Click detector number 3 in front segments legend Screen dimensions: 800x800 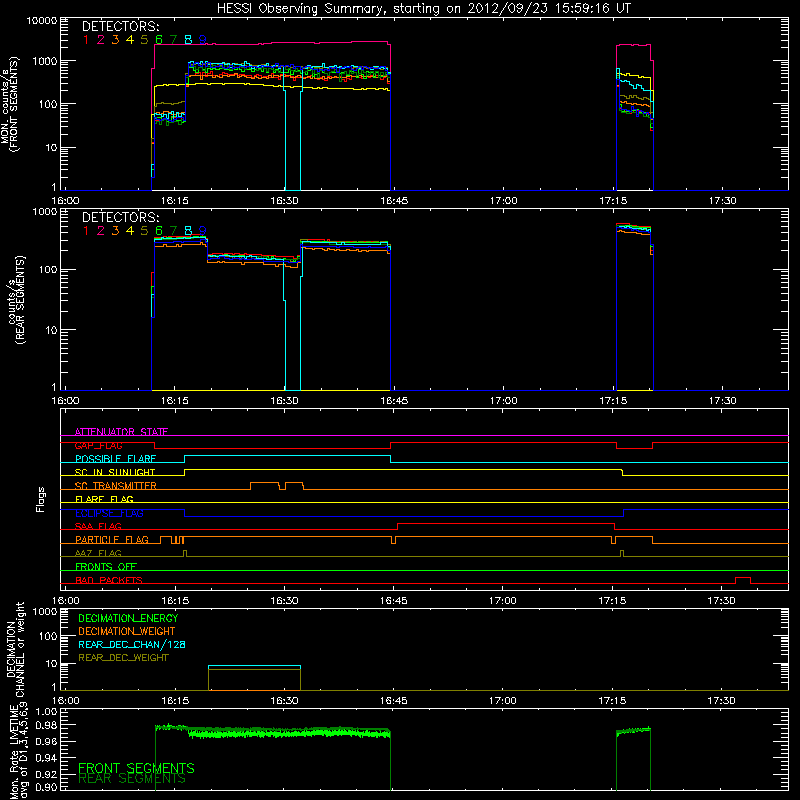pyautogui.click(x=115, y=39)
